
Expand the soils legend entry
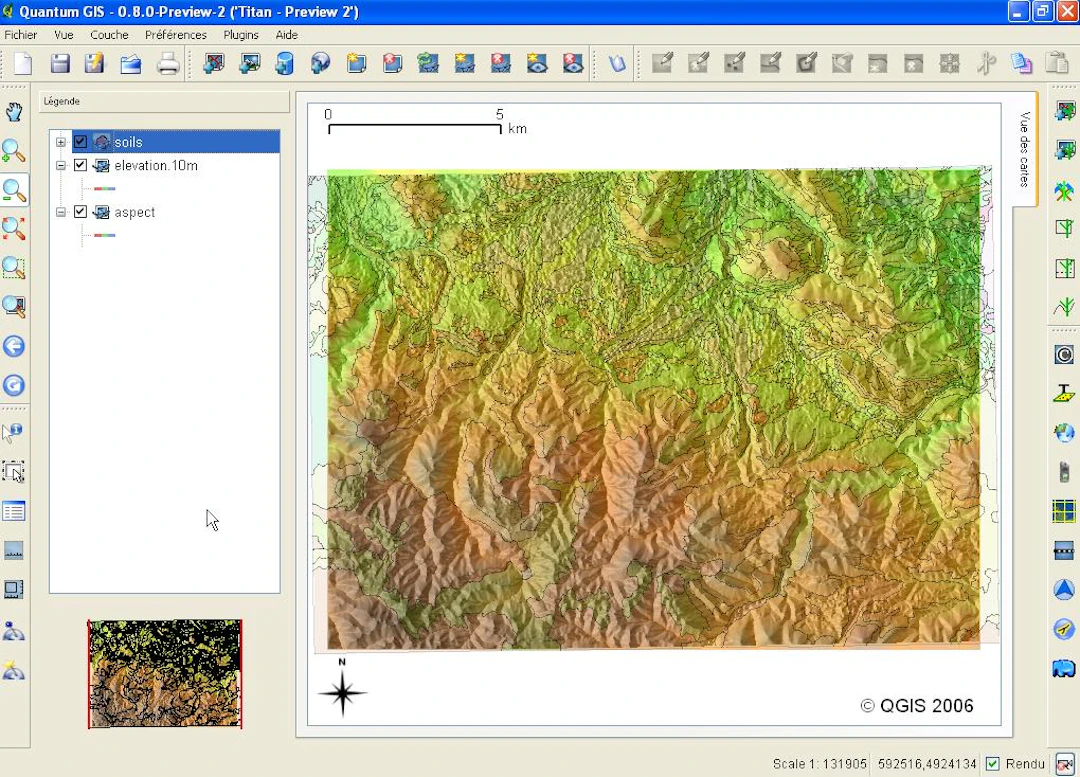point(61,141)
